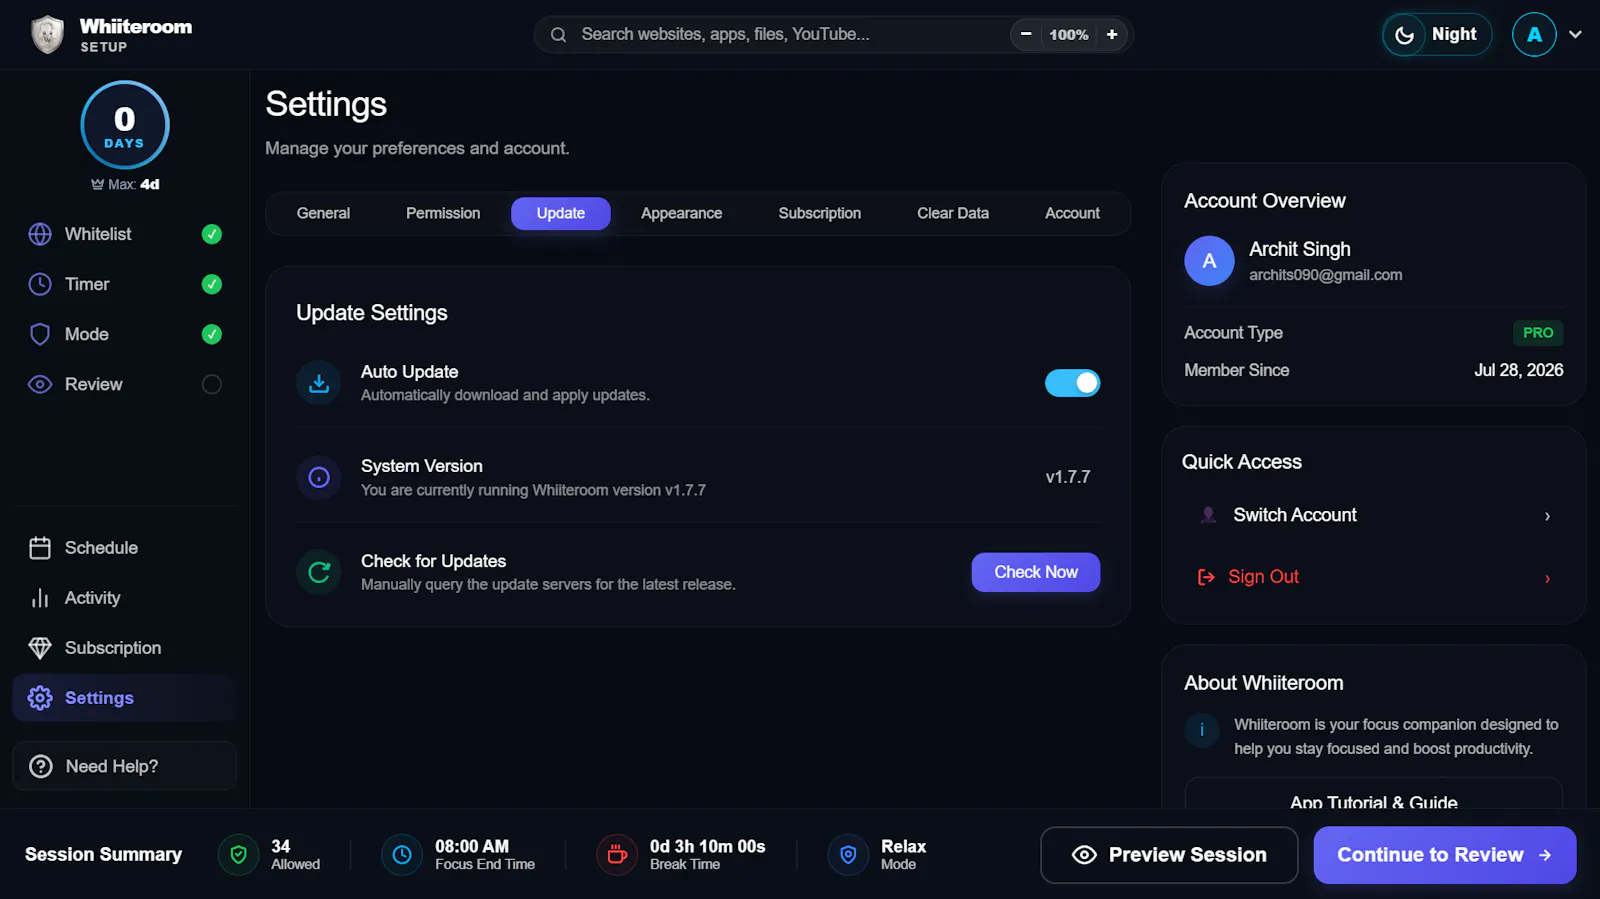Open the profile avatar in the top bar
1600x899 pixels.
(x=1534, y=35)
